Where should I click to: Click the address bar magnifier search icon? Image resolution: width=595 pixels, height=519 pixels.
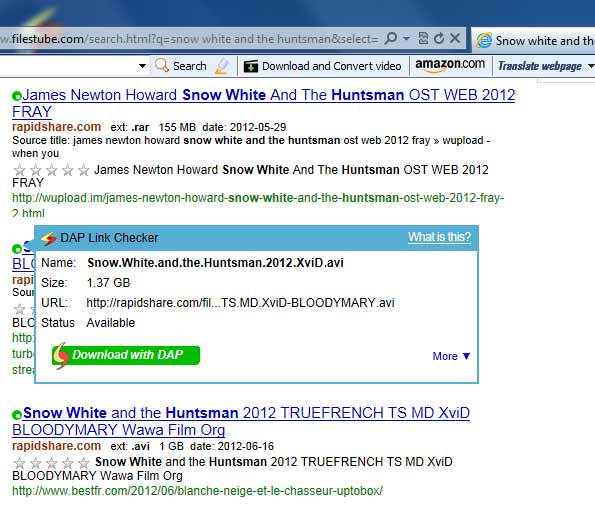[x=391, y=38]
